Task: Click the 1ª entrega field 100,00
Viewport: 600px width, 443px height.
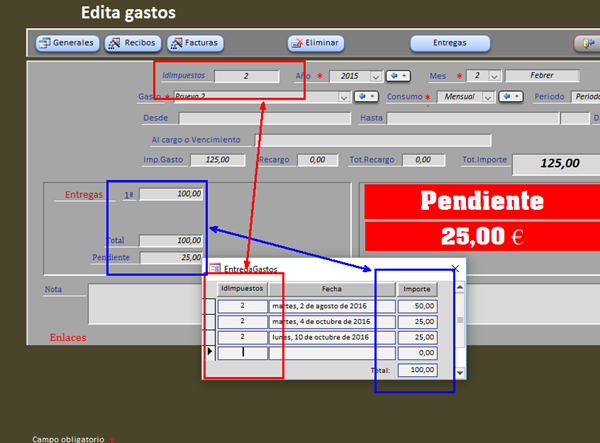Action: pos(171,194)
